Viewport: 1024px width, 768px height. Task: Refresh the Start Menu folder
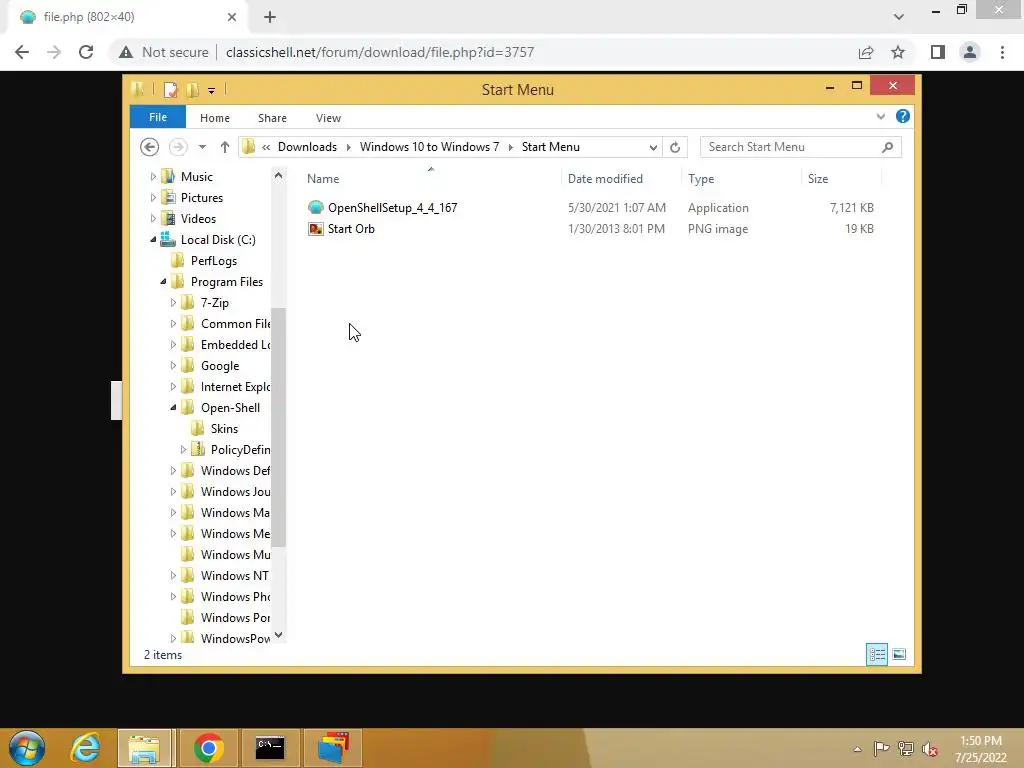pyautogui.click(x=675, y=147)
